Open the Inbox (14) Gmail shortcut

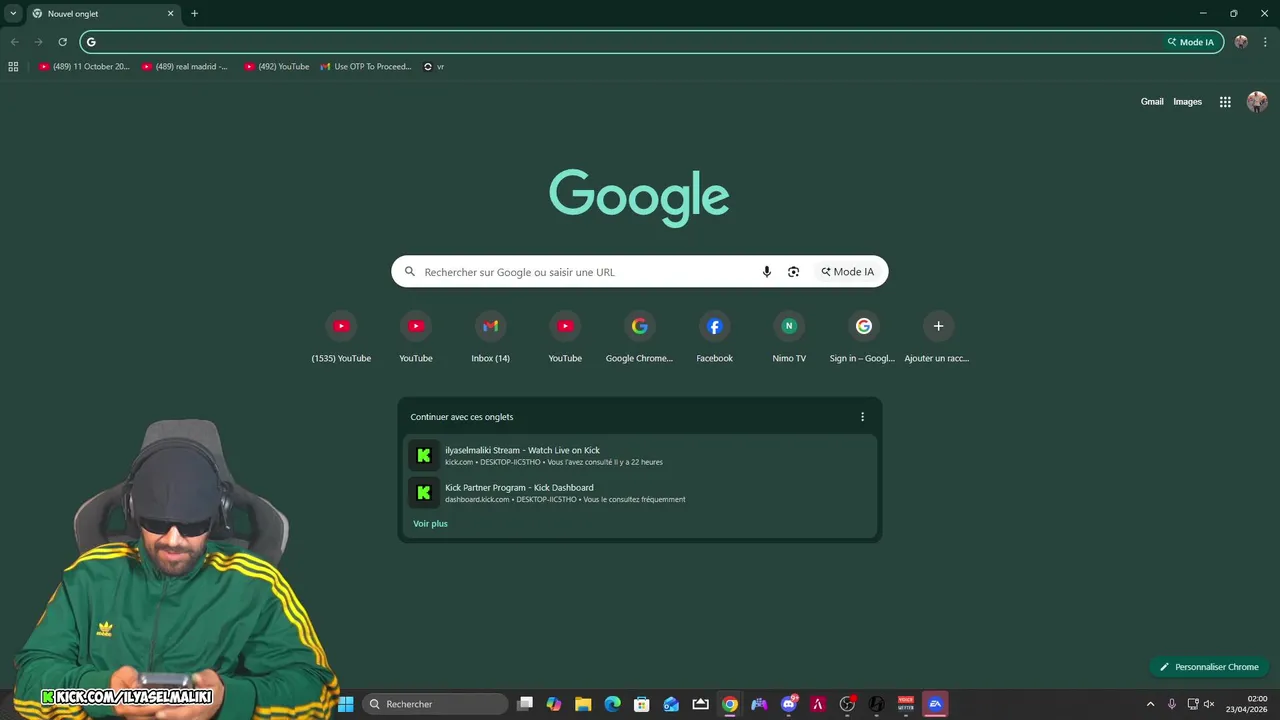click(490, 337)
